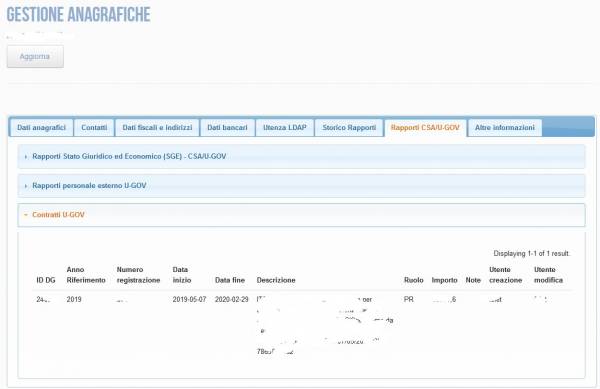Image resolution: width=600 pixels, height=389 pixels.
Task: Click the Data inizio column header
Action: pyautogui.click(x=182, y=275)
